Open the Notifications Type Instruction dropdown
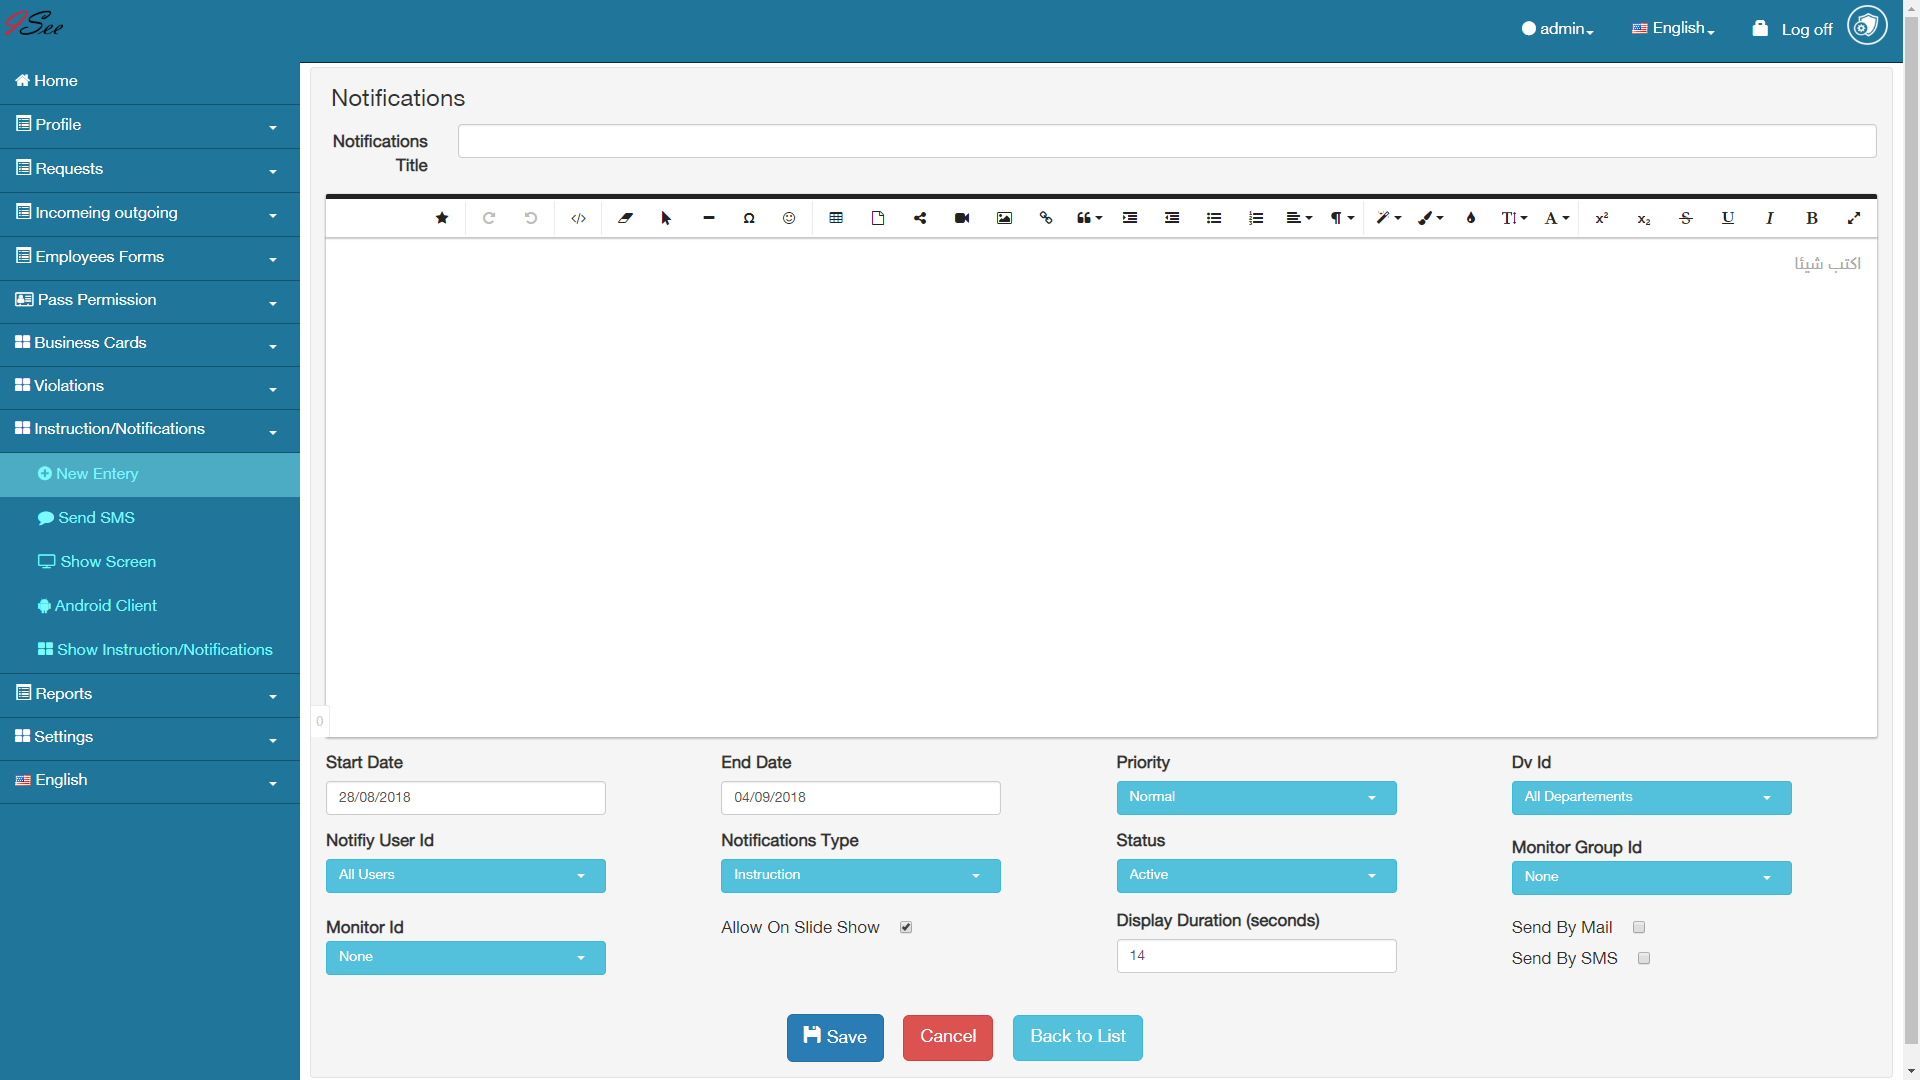The image size is (1920, 1080). click(860, 875)
